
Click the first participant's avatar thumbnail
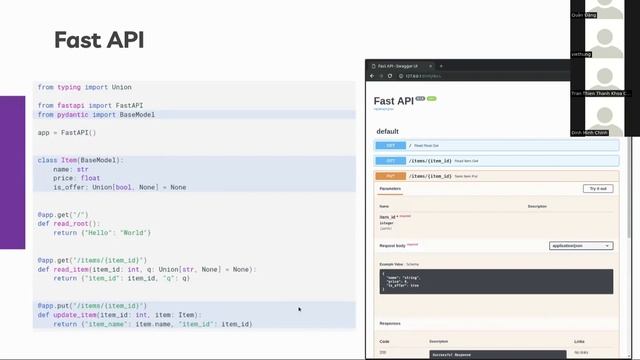(604, 9)
